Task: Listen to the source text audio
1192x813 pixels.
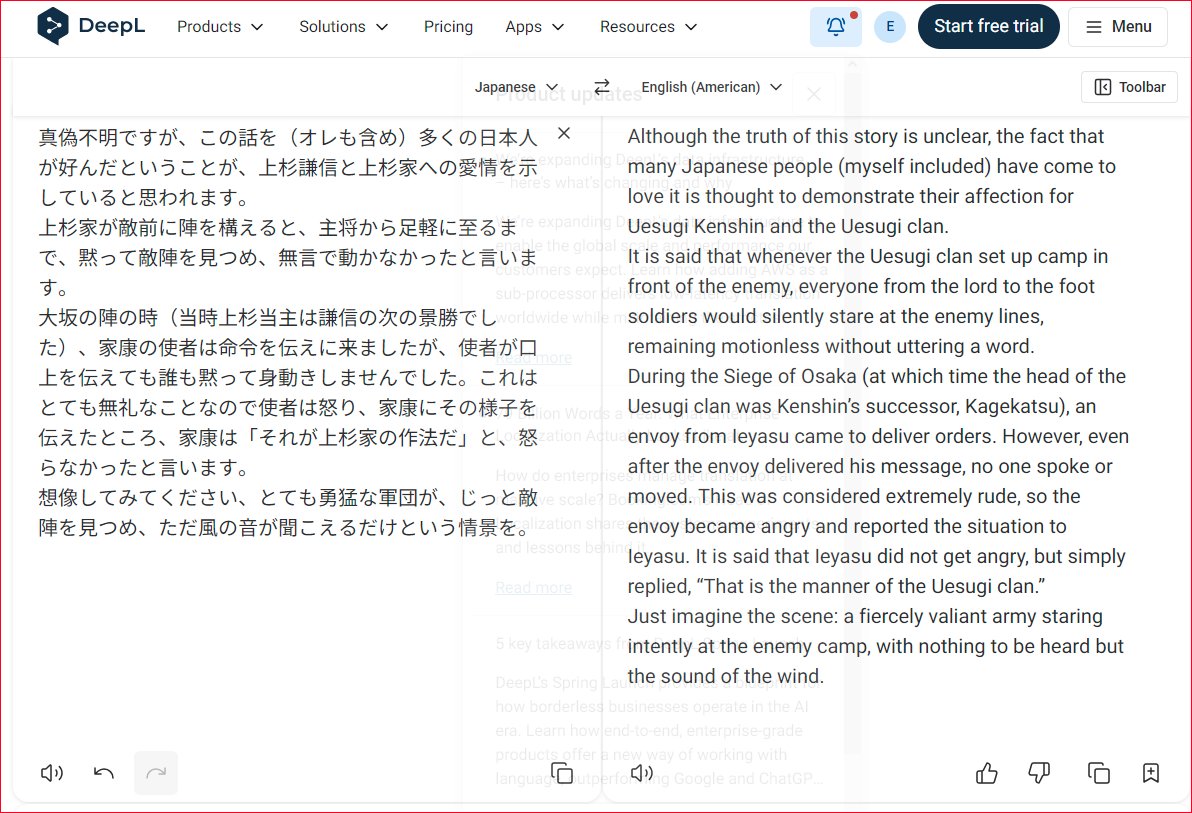Action: [52, 773]
